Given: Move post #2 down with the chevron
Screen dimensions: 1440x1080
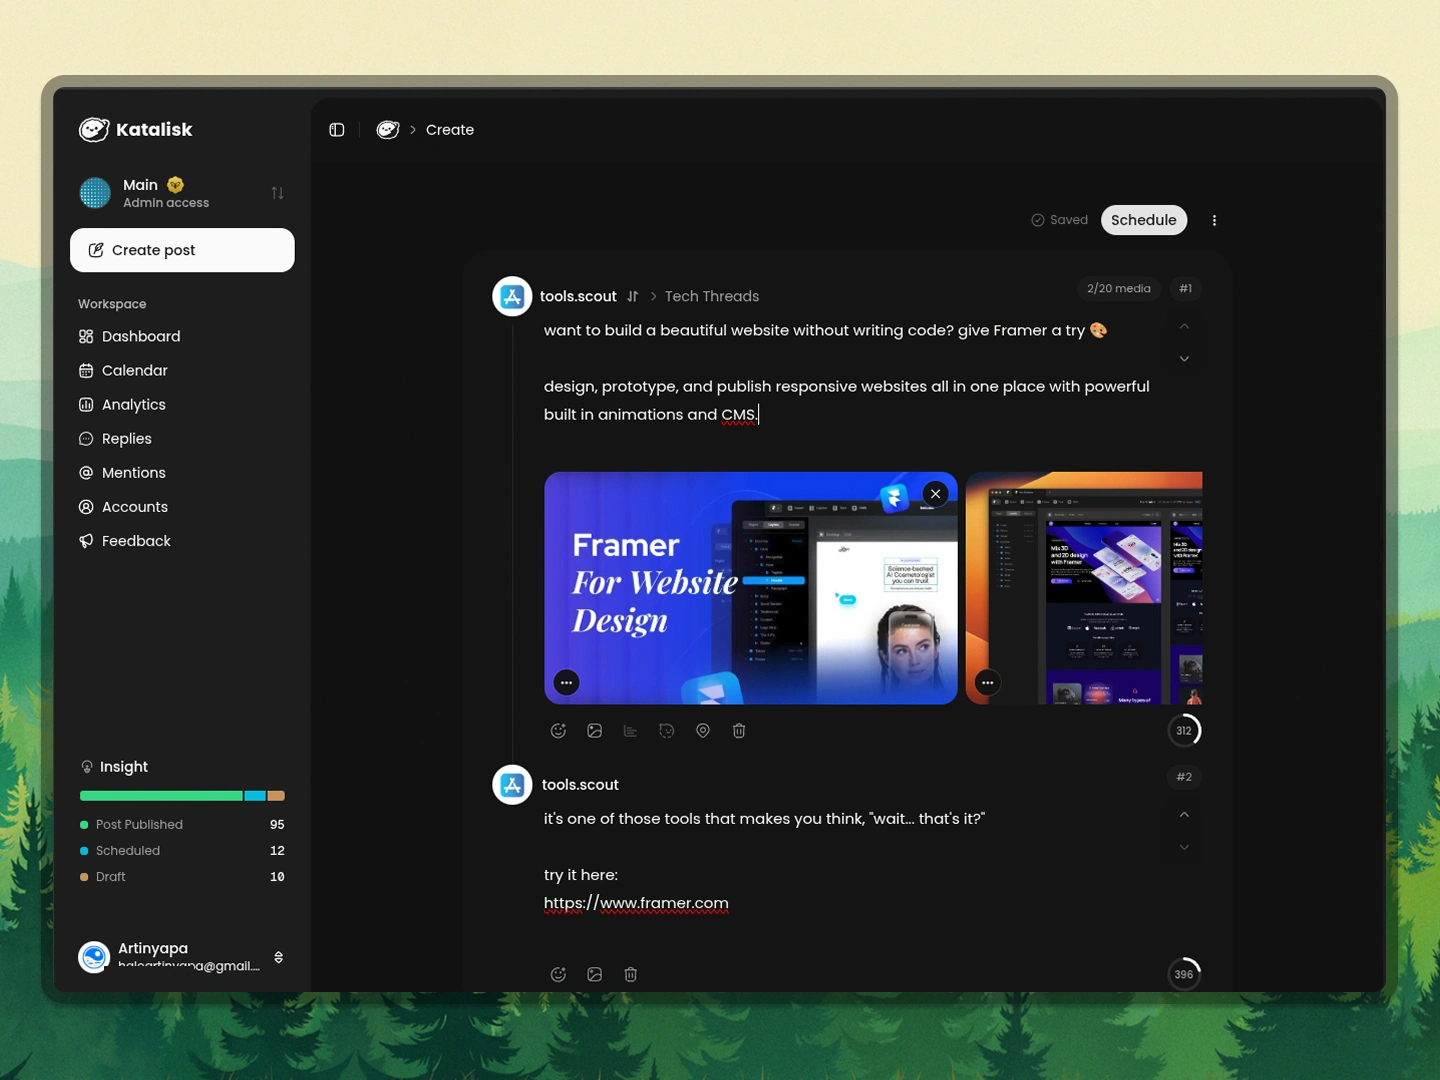Looking at the screenshot, I should (1184, 848).
